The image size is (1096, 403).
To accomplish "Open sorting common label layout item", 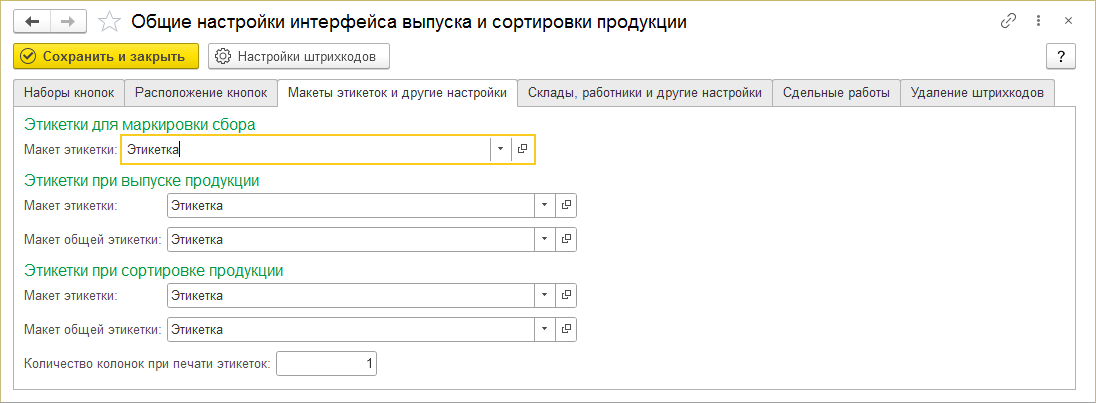I will pyautogui.click(x=566, y=329).
